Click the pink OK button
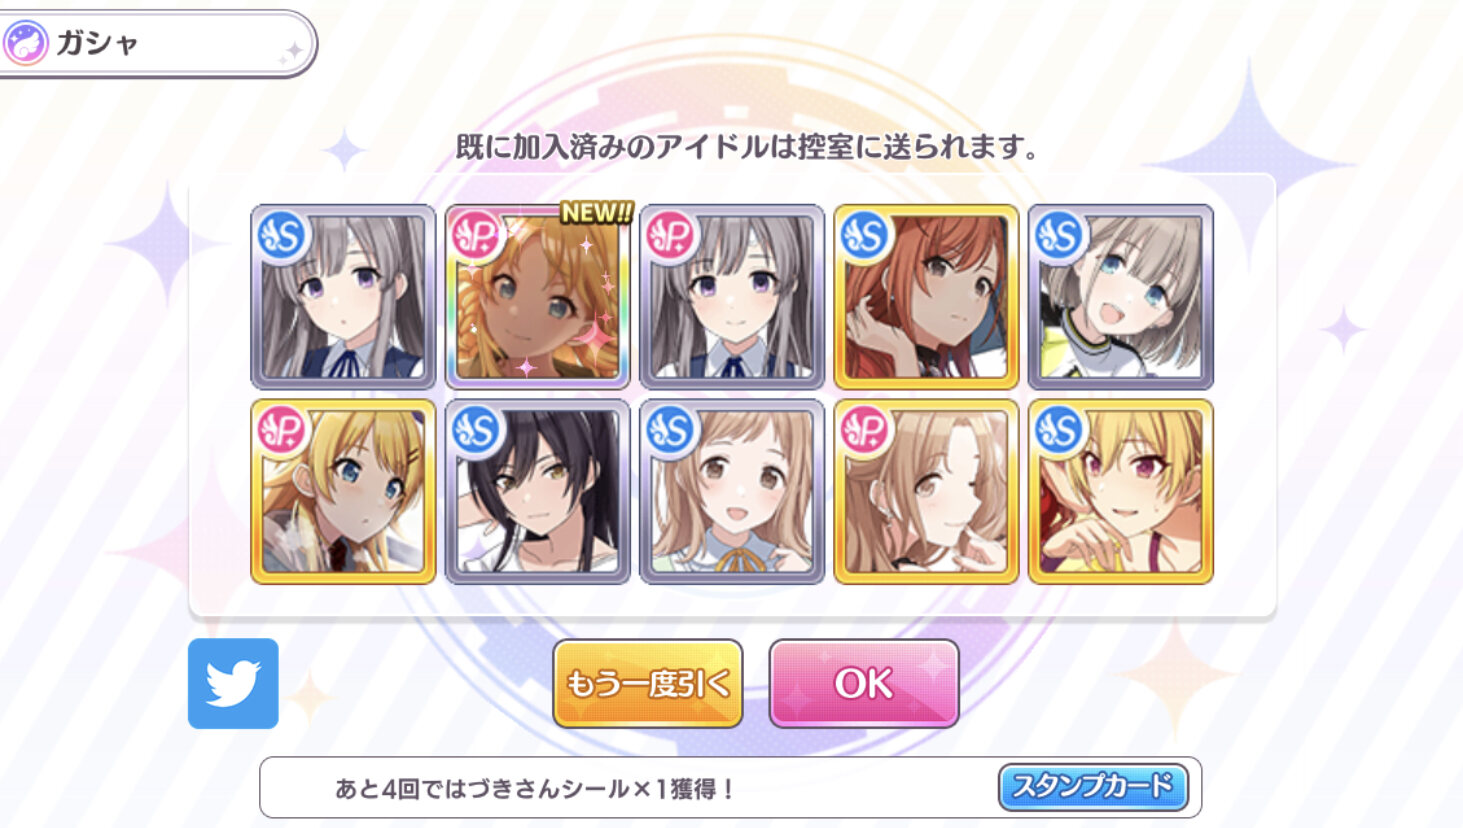This screenshot has width=1463, height=828. 864,684
